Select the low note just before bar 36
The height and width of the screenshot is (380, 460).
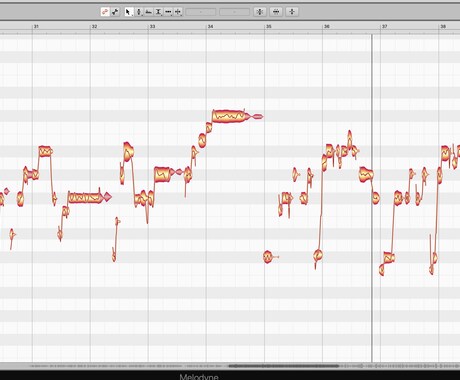pyautogui.click(x=318, y=256)
